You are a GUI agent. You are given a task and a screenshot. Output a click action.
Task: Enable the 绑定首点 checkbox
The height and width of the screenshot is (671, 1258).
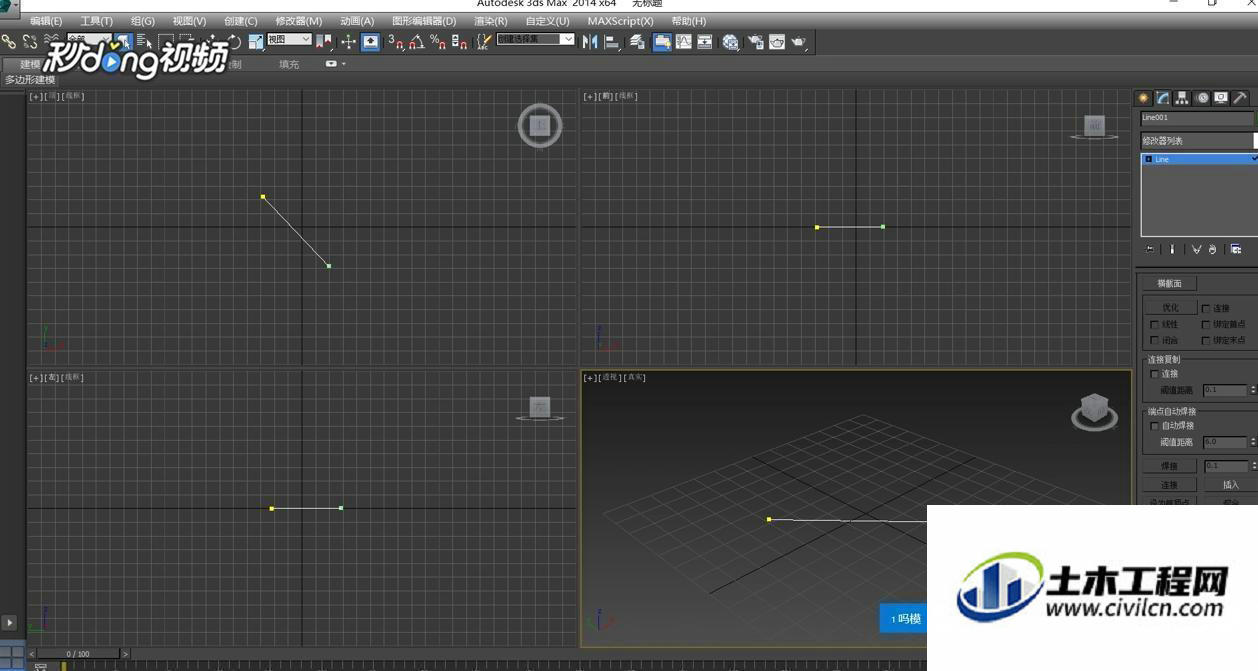point(1206,324)
